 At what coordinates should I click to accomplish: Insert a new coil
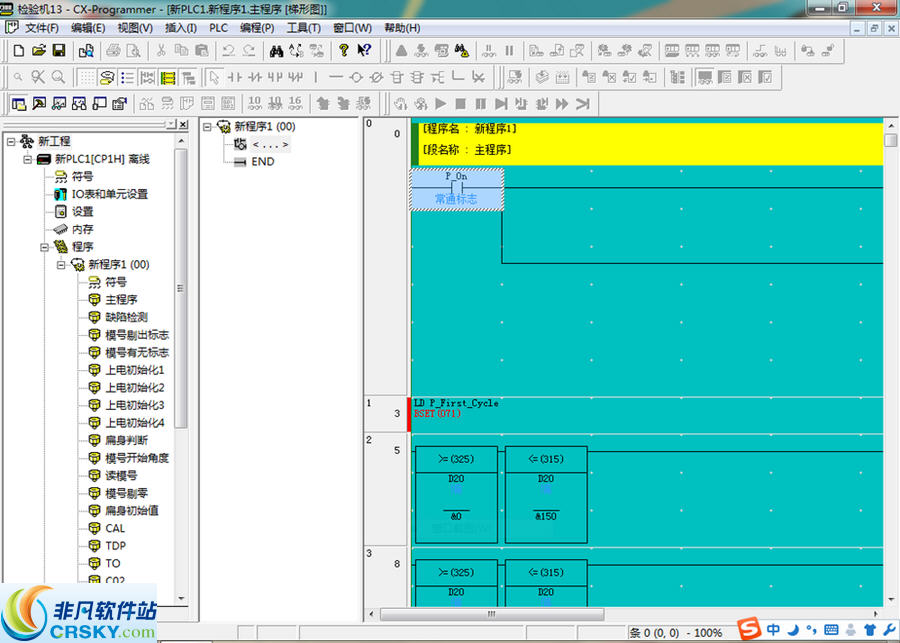click(x=356, y=77)
